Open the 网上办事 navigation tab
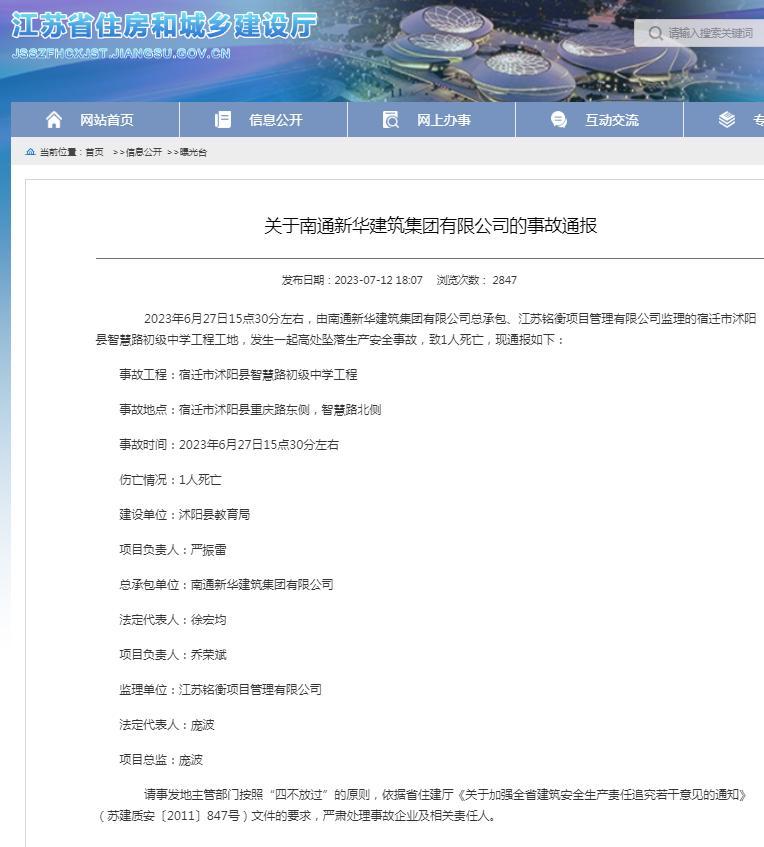Viewport: 764px width, 847px height. tap(432, 119)
